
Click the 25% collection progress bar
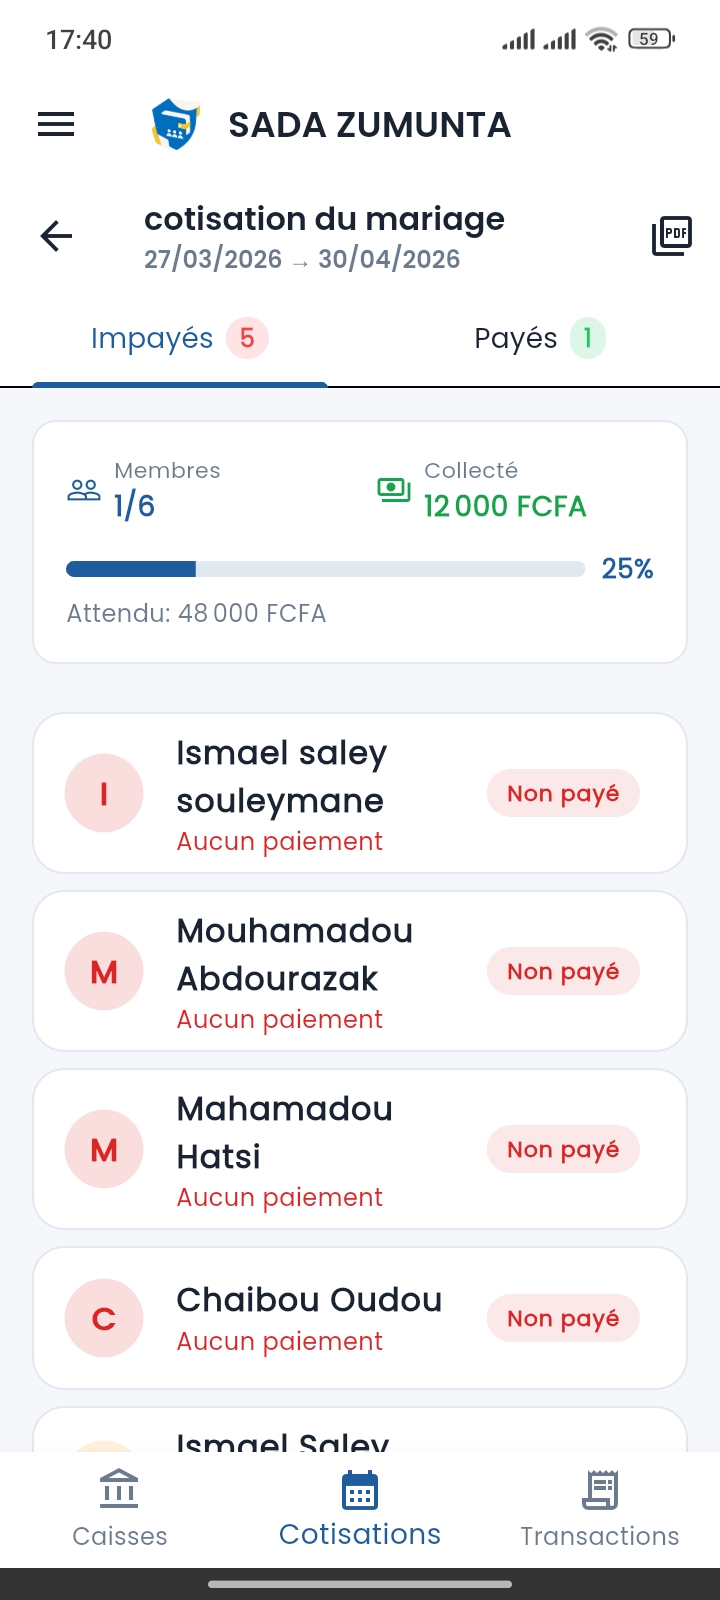[x=325, y=570]
